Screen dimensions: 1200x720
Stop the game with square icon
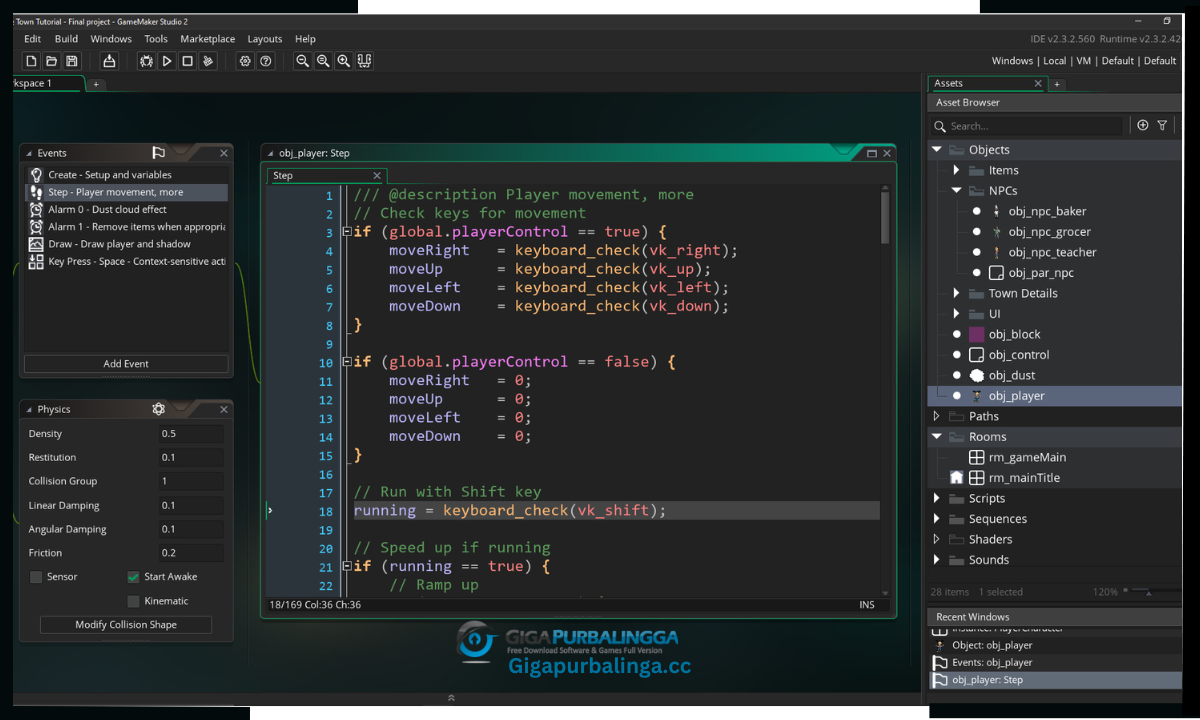[187, 61]
